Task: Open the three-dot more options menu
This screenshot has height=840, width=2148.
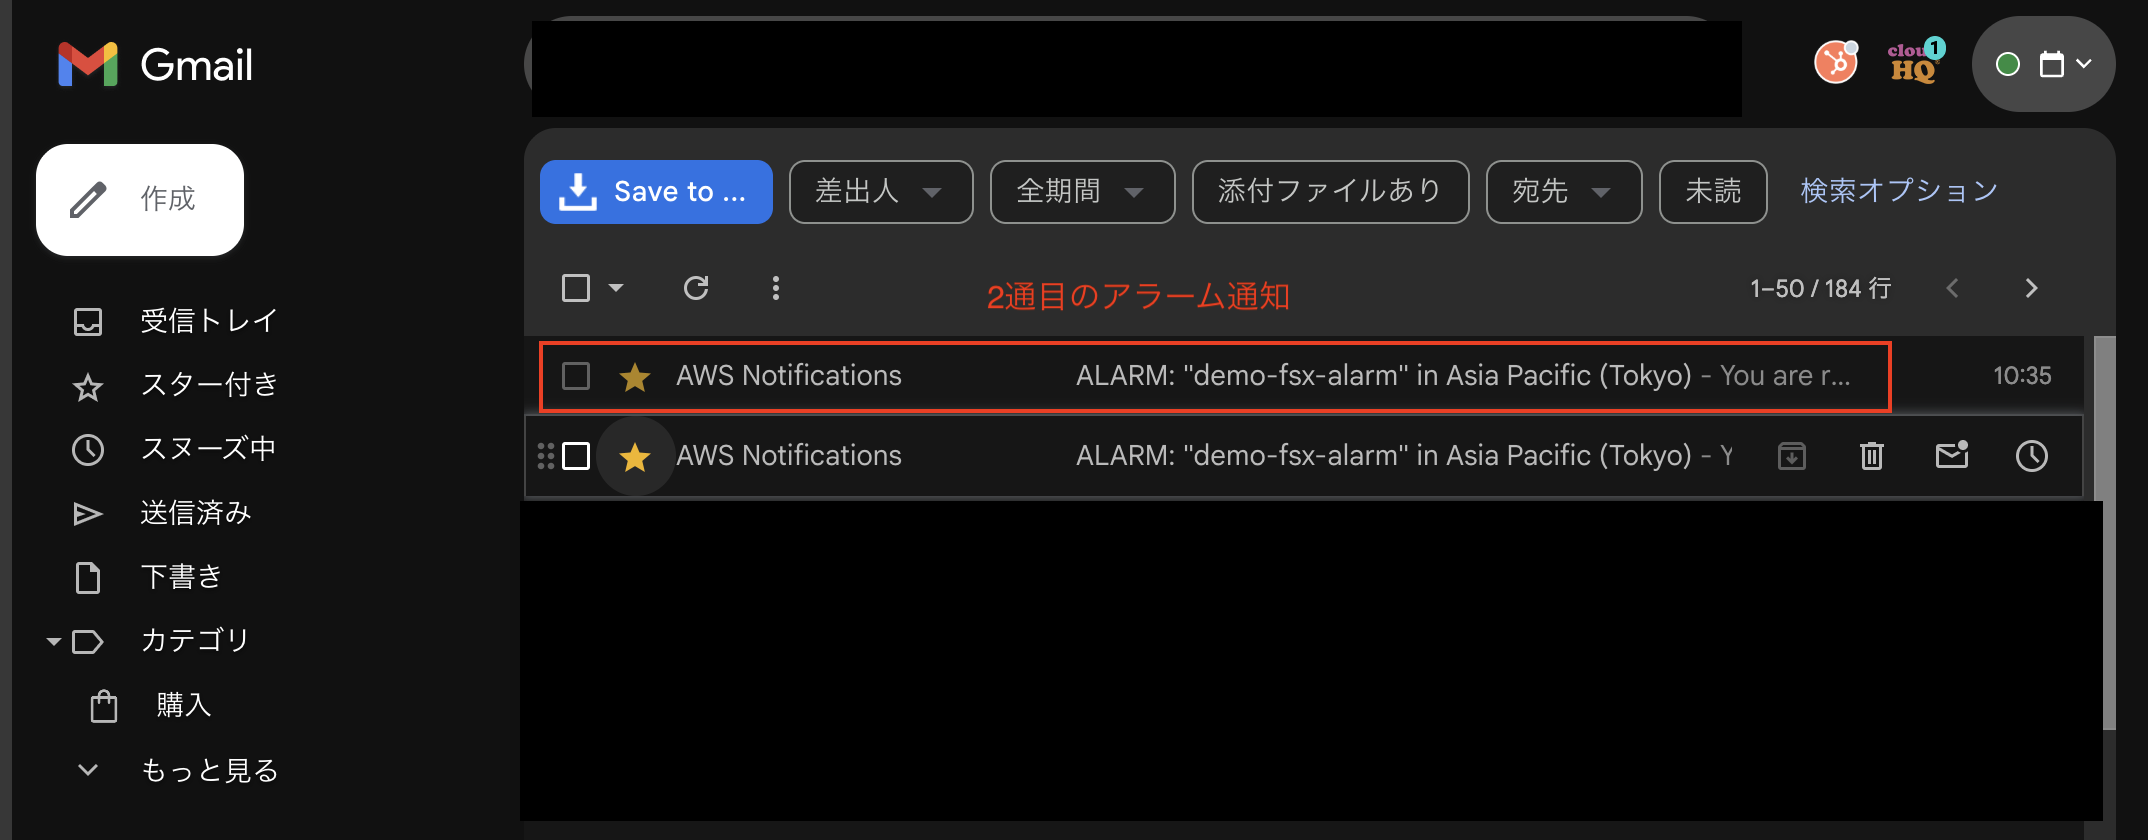Action: (776, 288)
